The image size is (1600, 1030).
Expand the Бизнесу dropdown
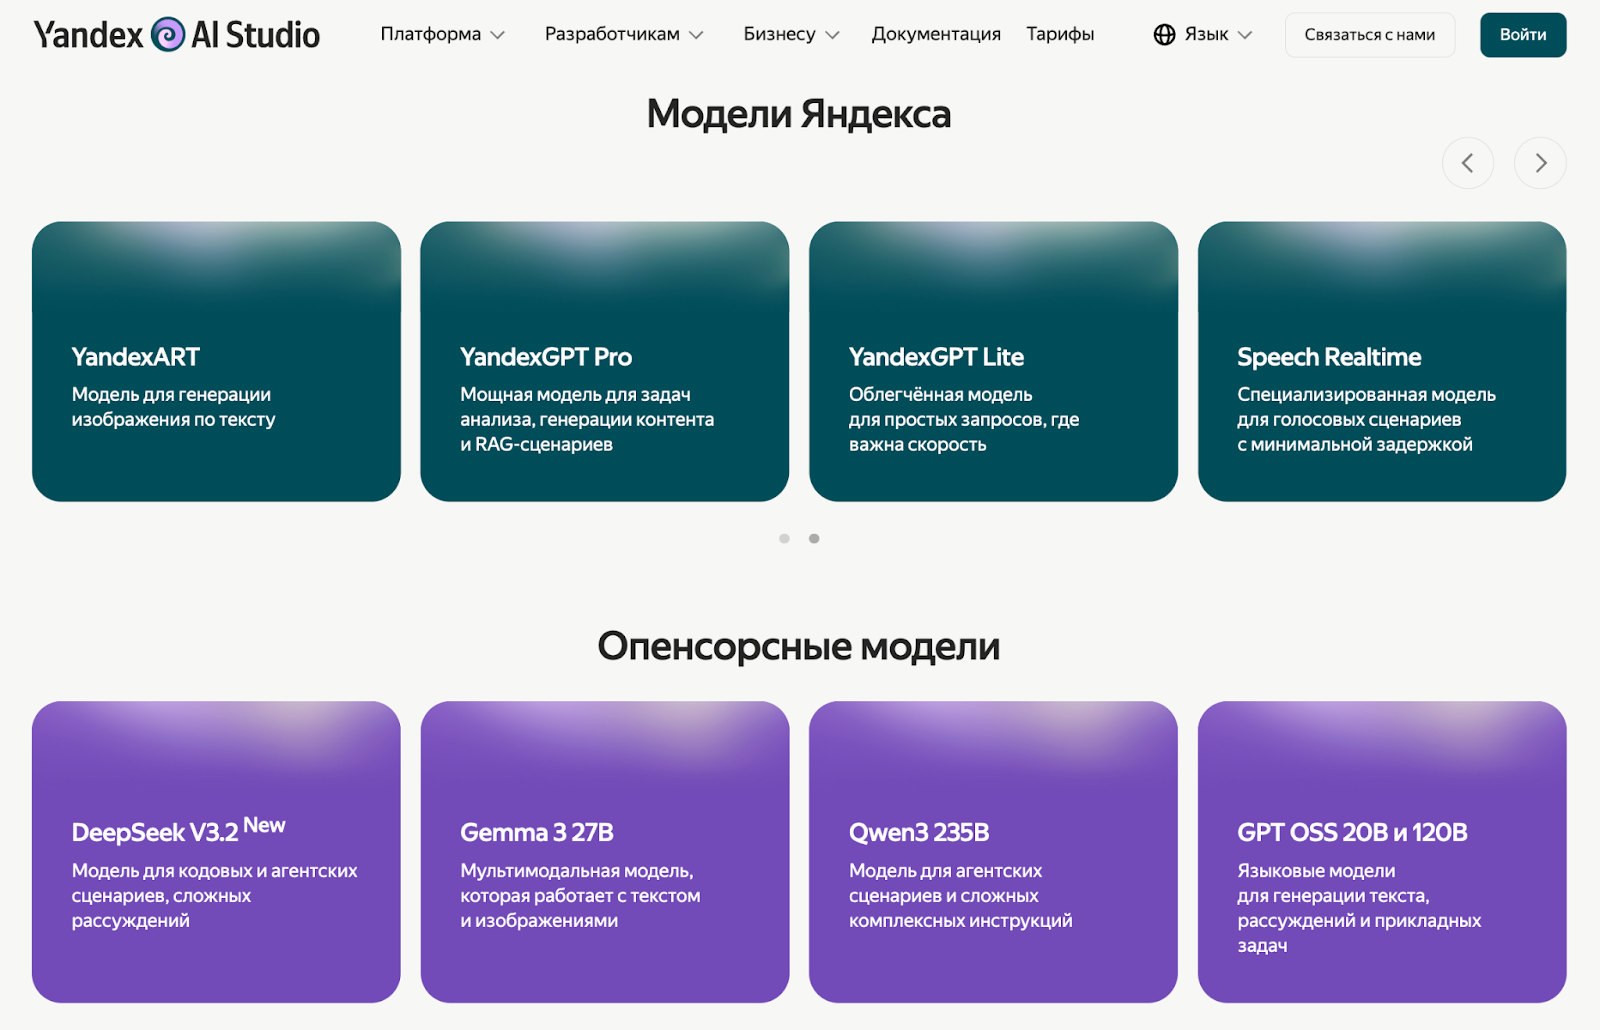(x=789, y=34)
